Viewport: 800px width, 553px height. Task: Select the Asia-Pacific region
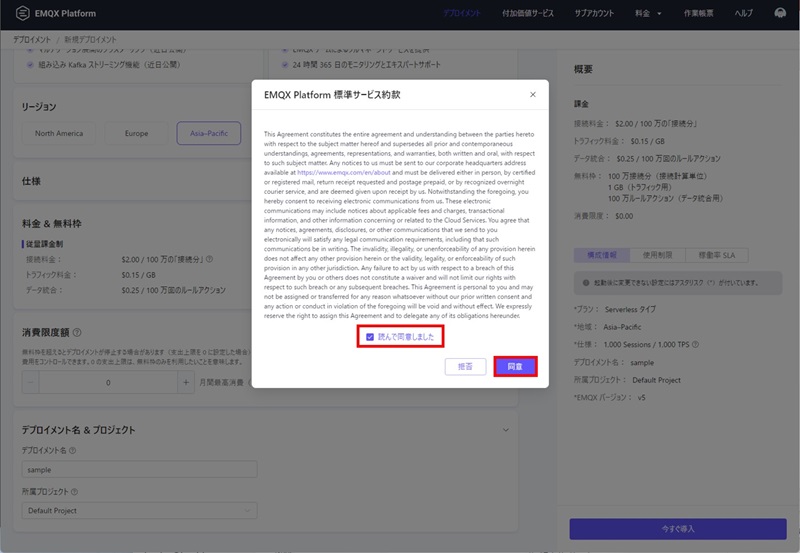[209, 133]
